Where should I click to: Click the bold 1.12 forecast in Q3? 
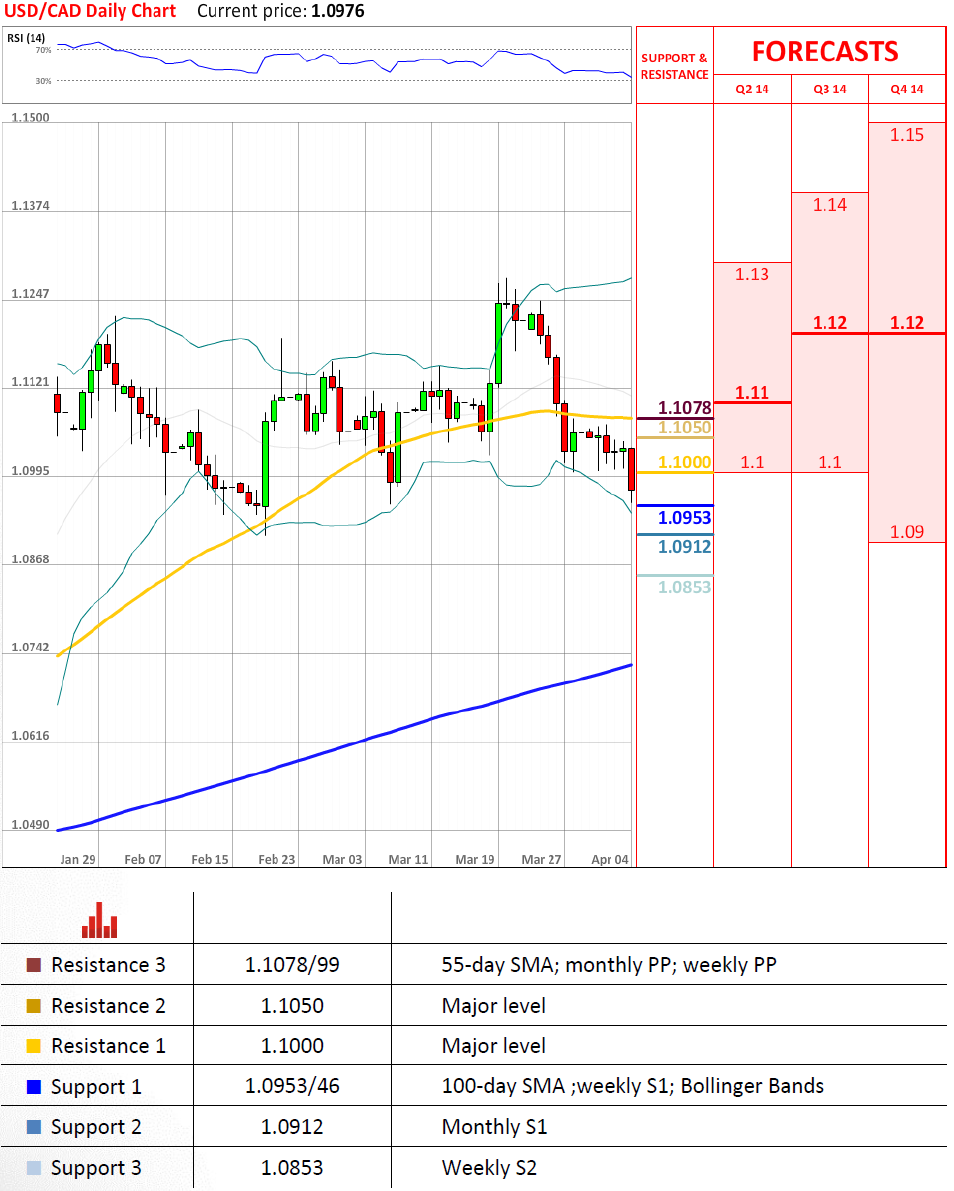pyautogui.click(x=829, y=323)
